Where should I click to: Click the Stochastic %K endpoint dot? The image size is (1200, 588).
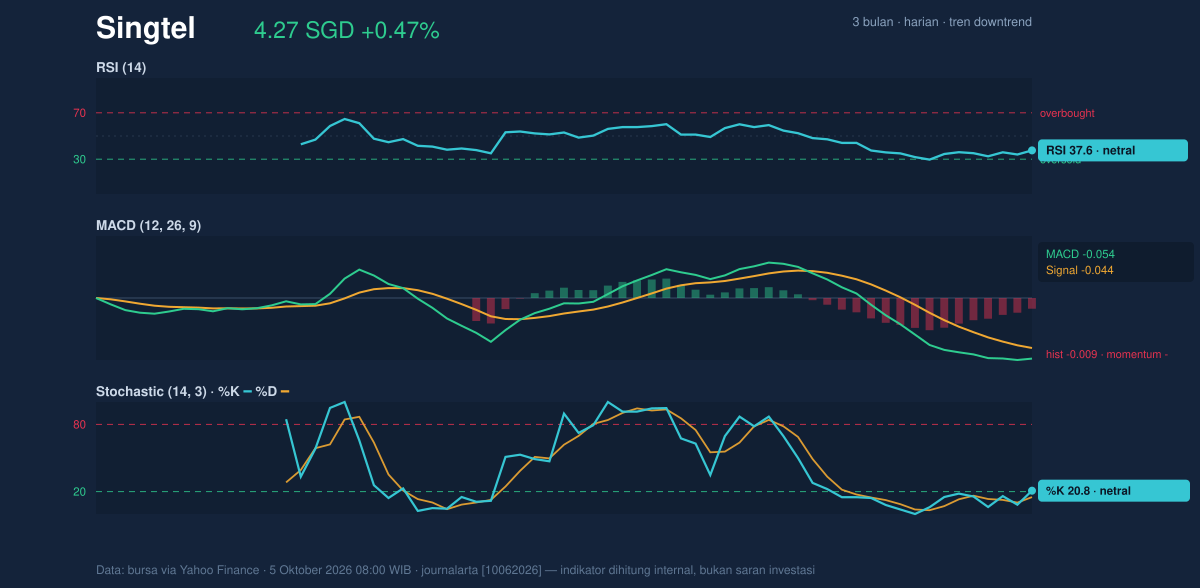(x=1032, y=491)
